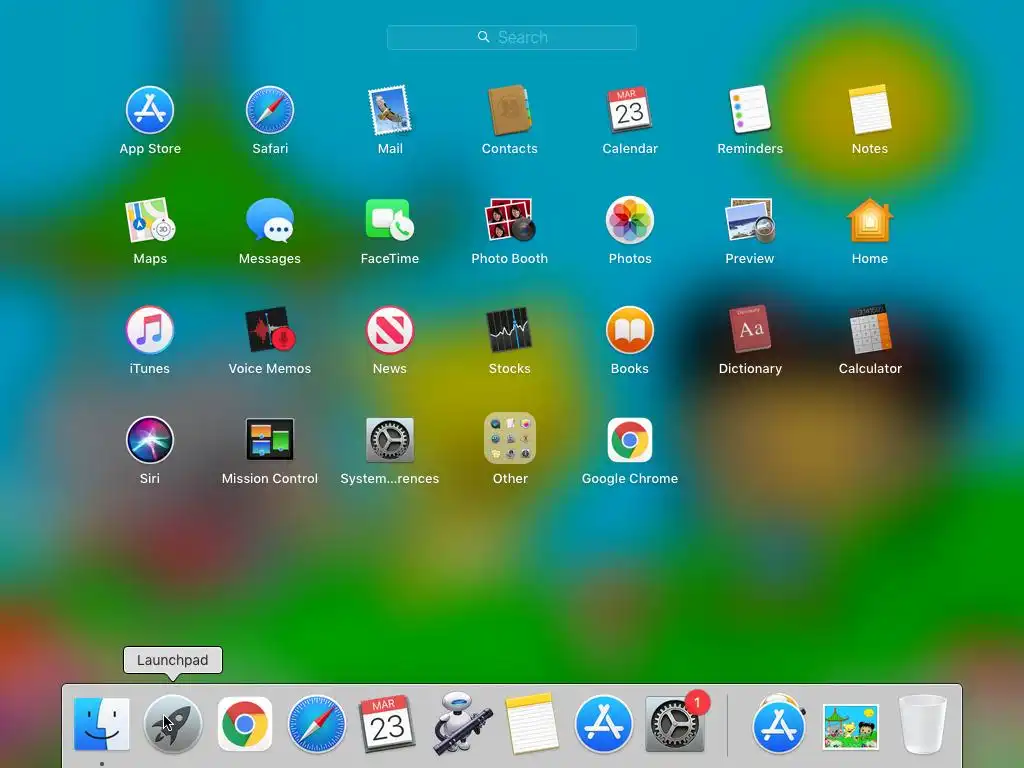The image size is (1024, 768).
Task: Click the Launchpad rocket in the Dock
Action: (x=172, y=724)
